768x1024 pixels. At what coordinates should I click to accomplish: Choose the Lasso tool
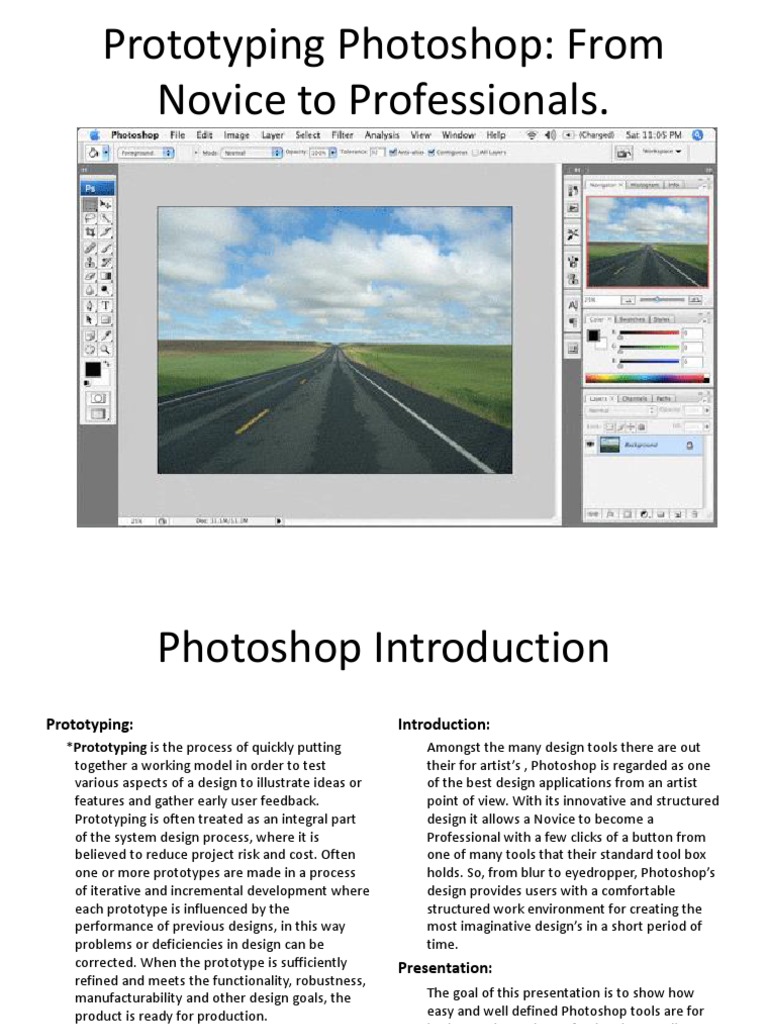coord(91,218)
